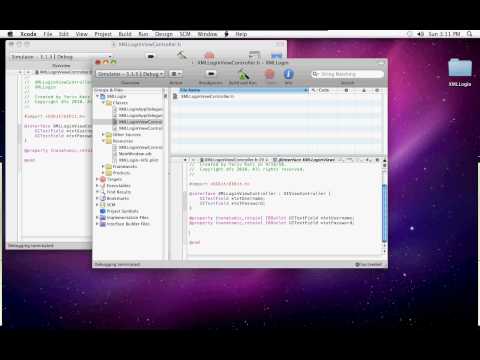Open Simulator Debug overview dropdown in front window
Viewport: 480px width, 360px height.
click(x=131, y=74)
